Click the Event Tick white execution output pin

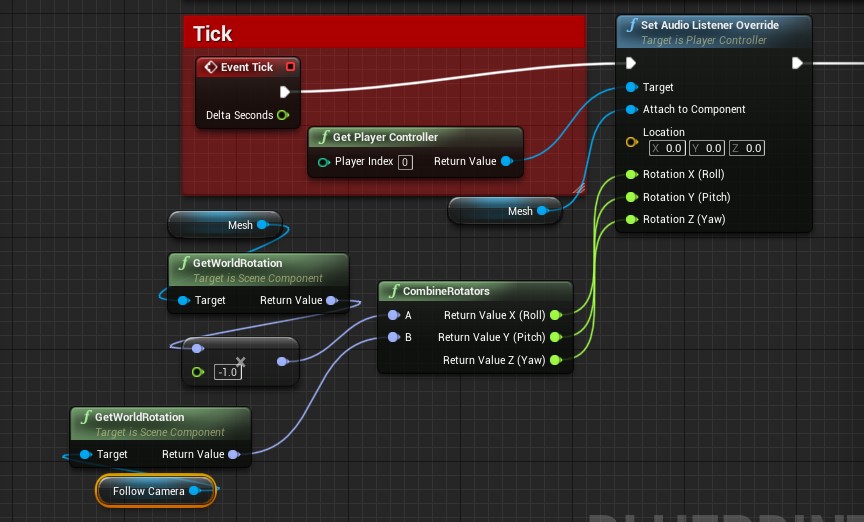click(x=285, y=92)
